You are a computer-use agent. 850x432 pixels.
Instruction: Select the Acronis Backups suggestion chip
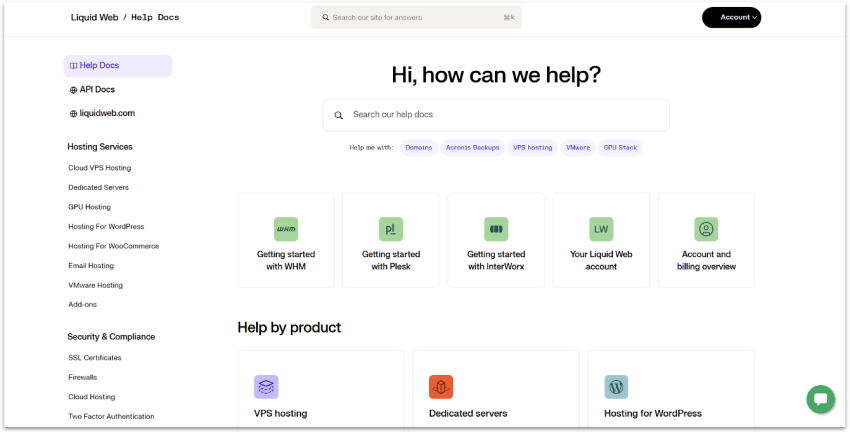tap(473, 147)
